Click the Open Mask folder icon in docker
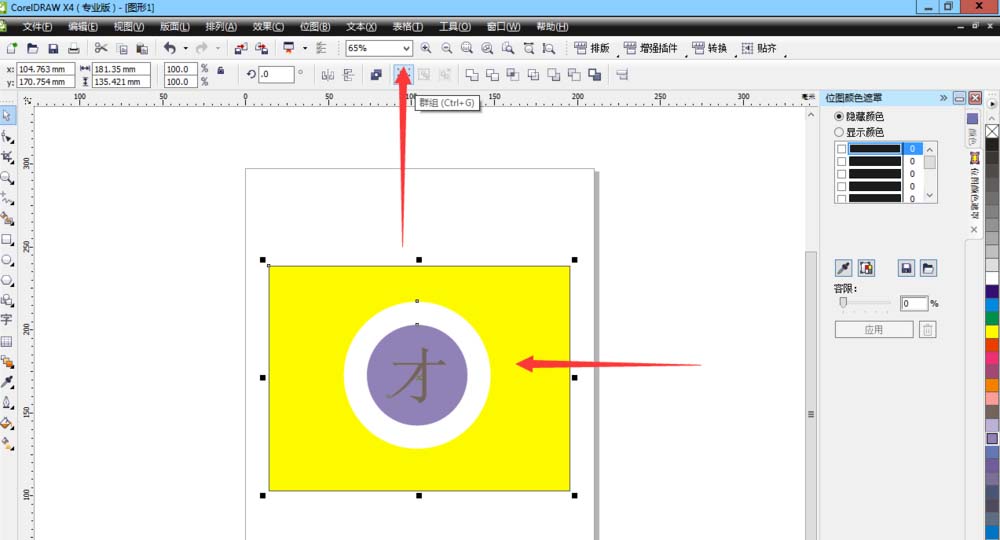 (928, 268)
